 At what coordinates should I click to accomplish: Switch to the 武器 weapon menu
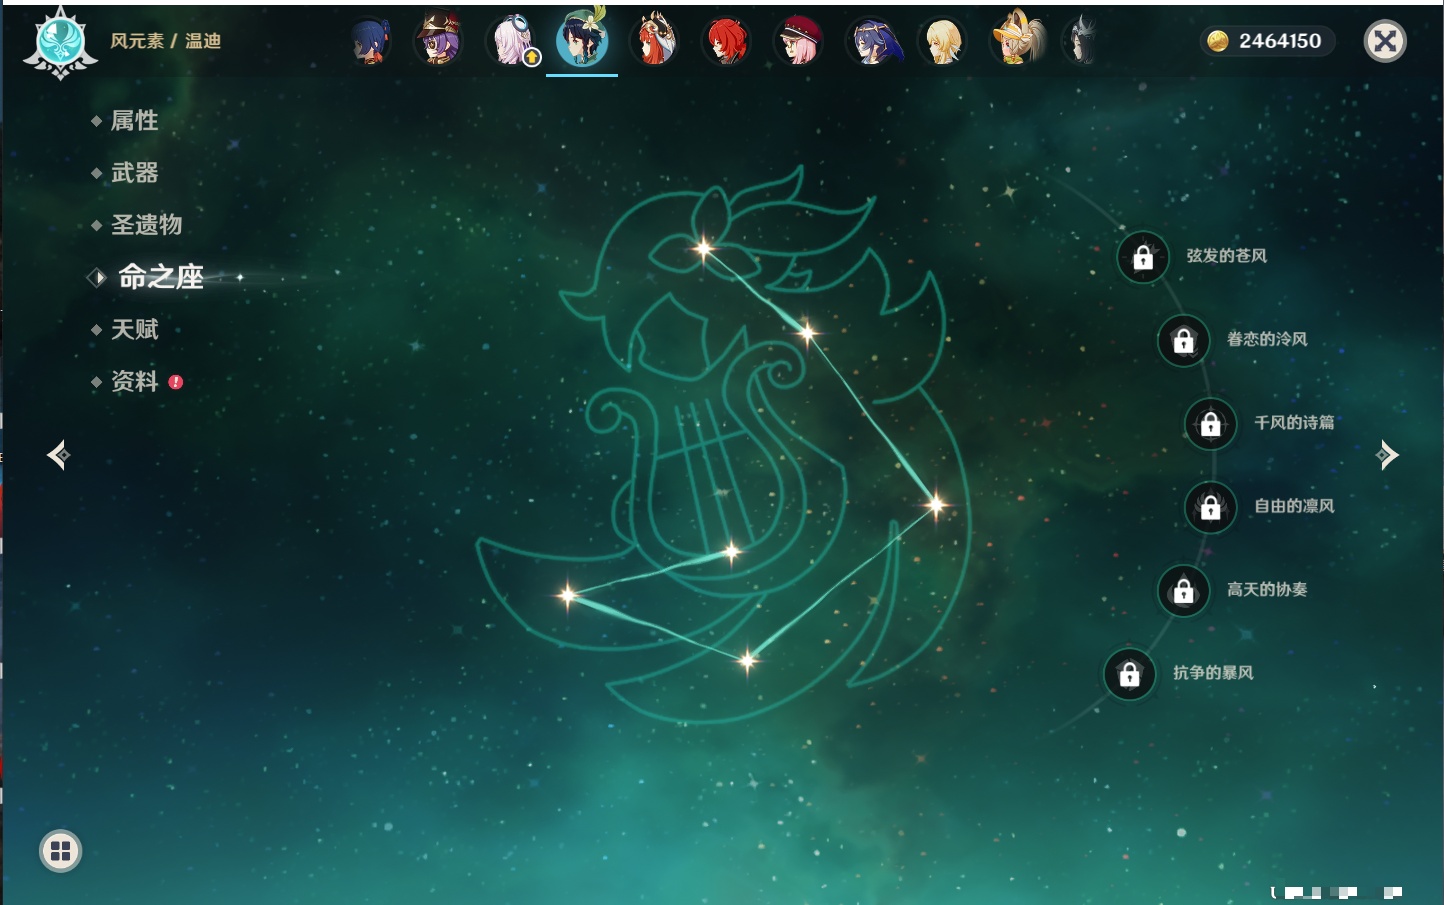point(134,173)
